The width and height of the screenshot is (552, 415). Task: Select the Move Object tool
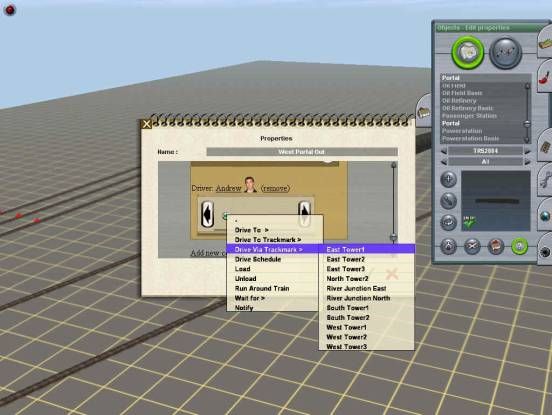point(448,201)
